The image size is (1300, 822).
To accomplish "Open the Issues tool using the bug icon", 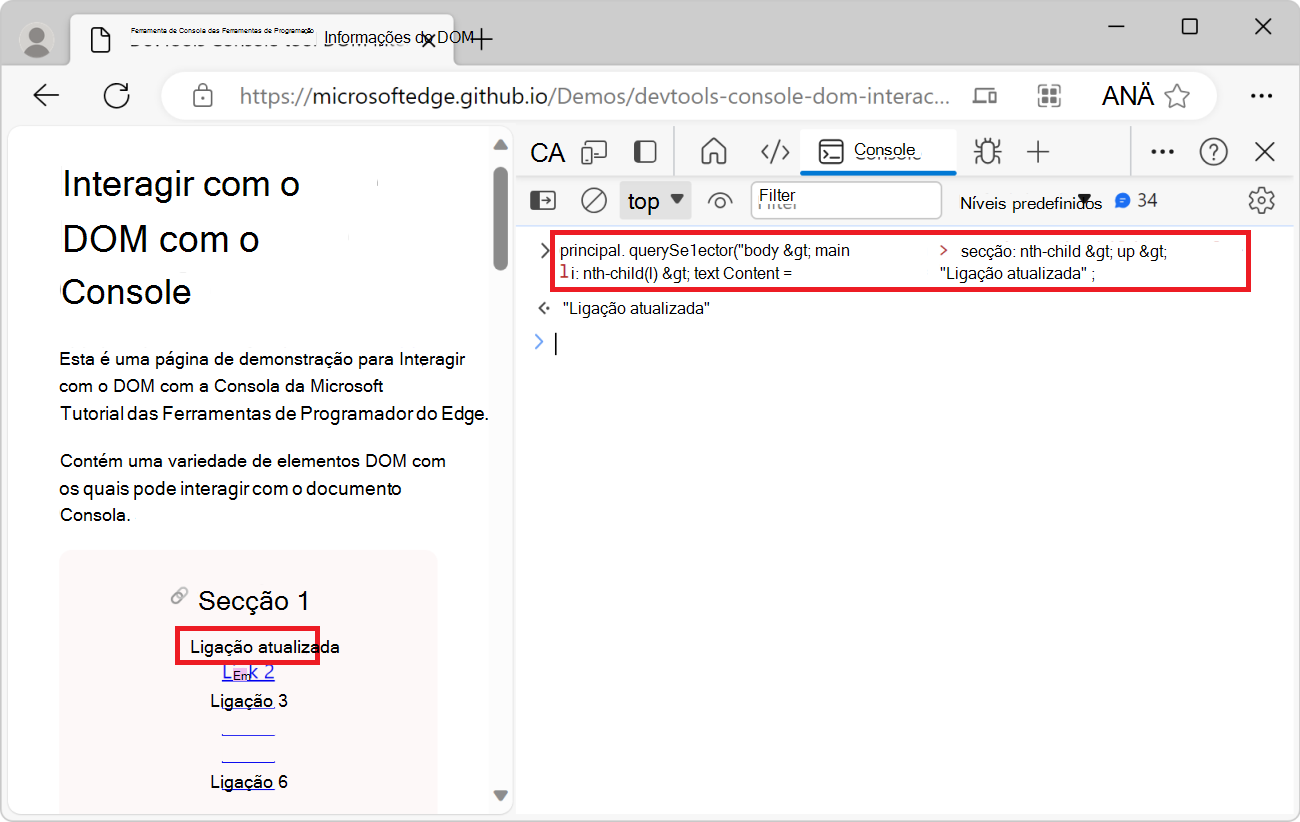I will click(x=987, y=152).
